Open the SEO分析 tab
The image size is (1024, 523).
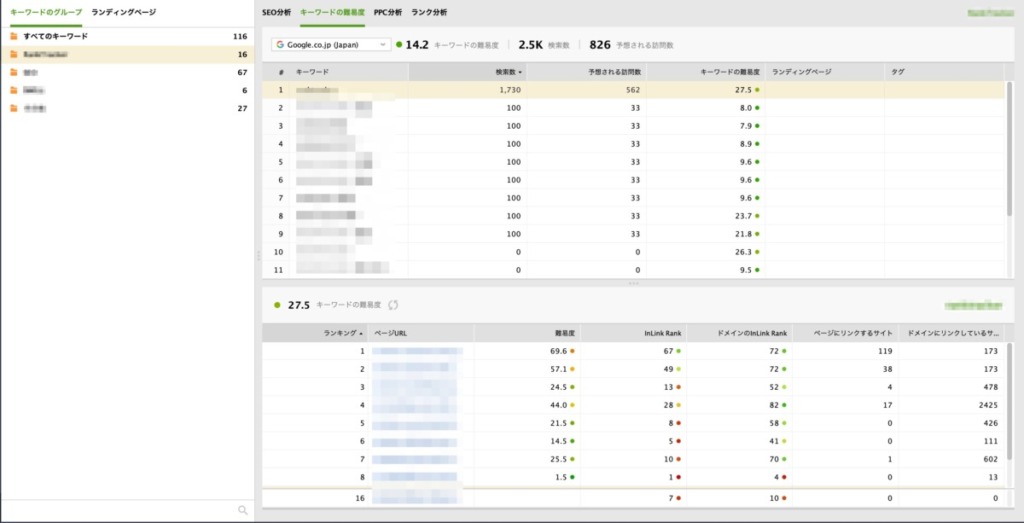tap(276, 12)
